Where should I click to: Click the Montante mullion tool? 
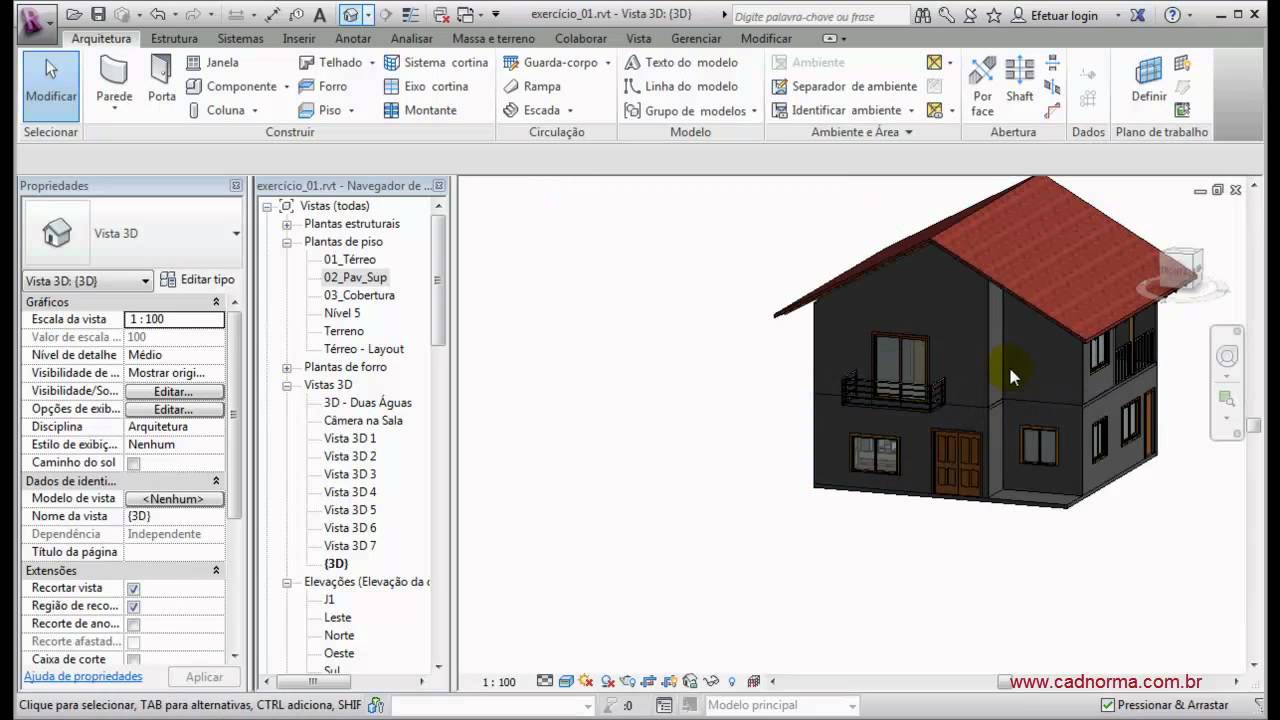coord(420,110)
